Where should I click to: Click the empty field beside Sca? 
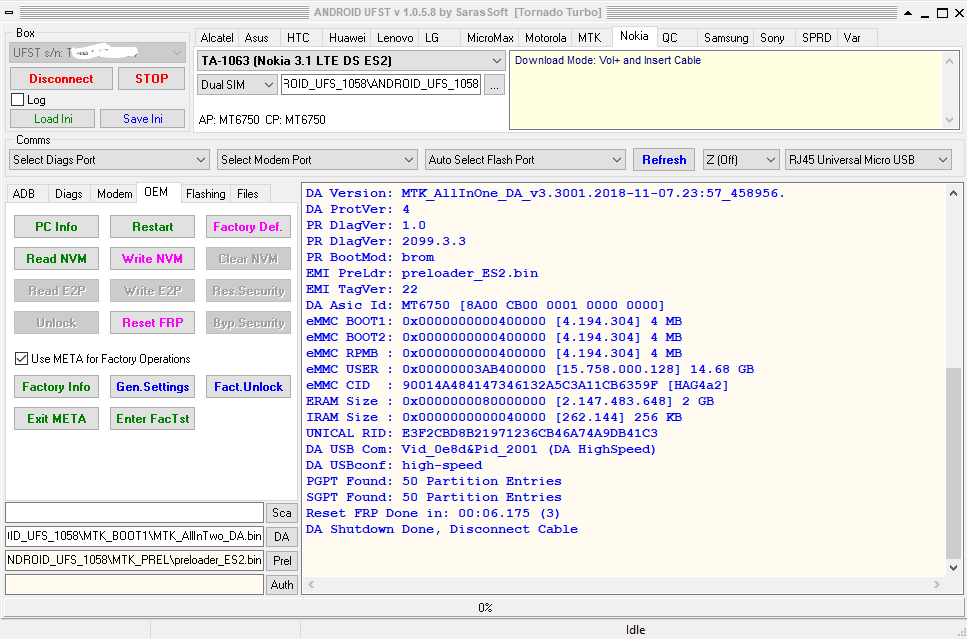[x=134, y=513]
